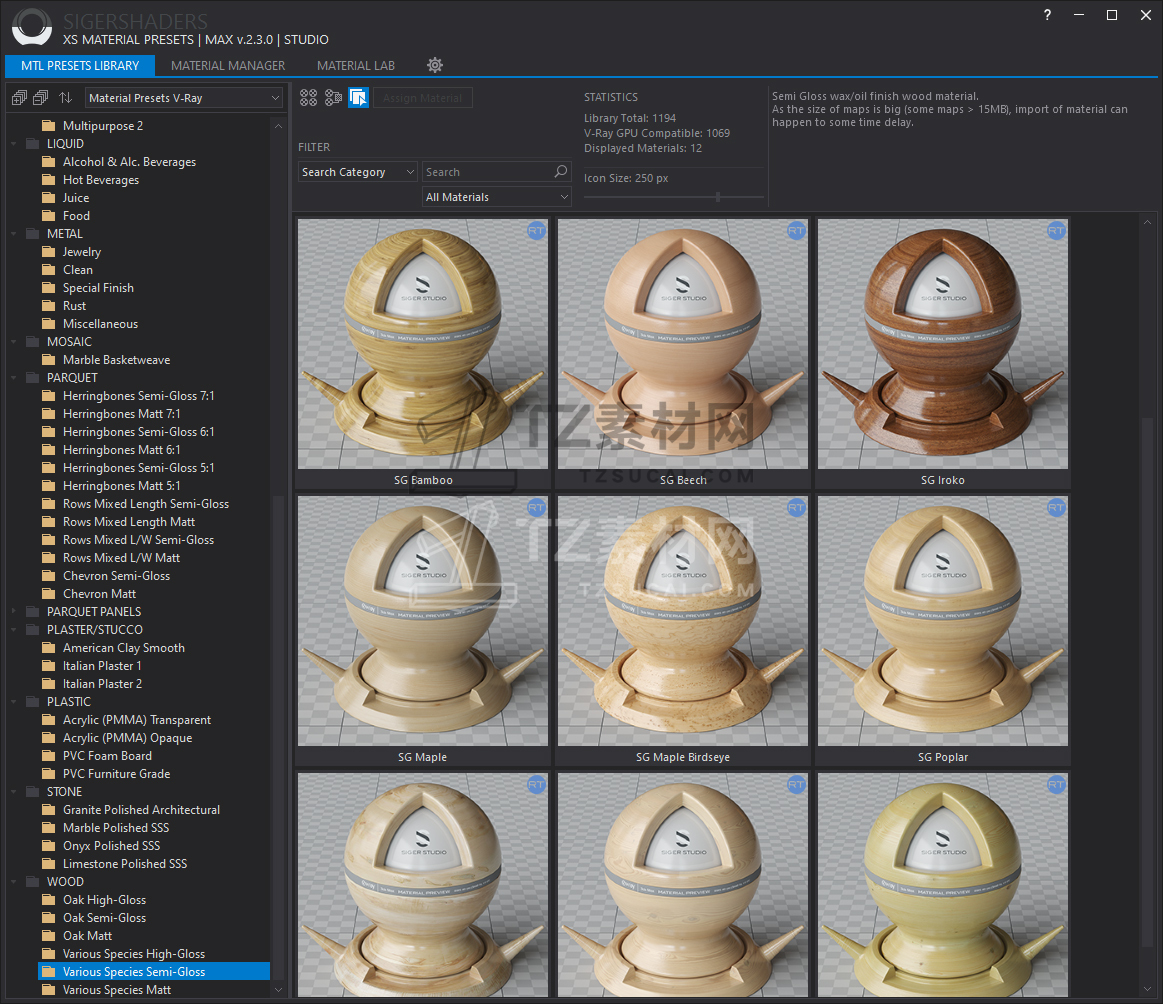
Task: Select the SG Beech material thumbnail
Action: [682, 344]
